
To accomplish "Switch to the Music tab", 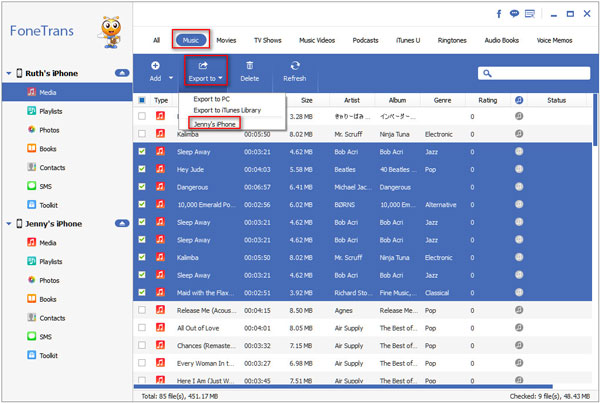I will pyautogui.click(x=191, y=40).
